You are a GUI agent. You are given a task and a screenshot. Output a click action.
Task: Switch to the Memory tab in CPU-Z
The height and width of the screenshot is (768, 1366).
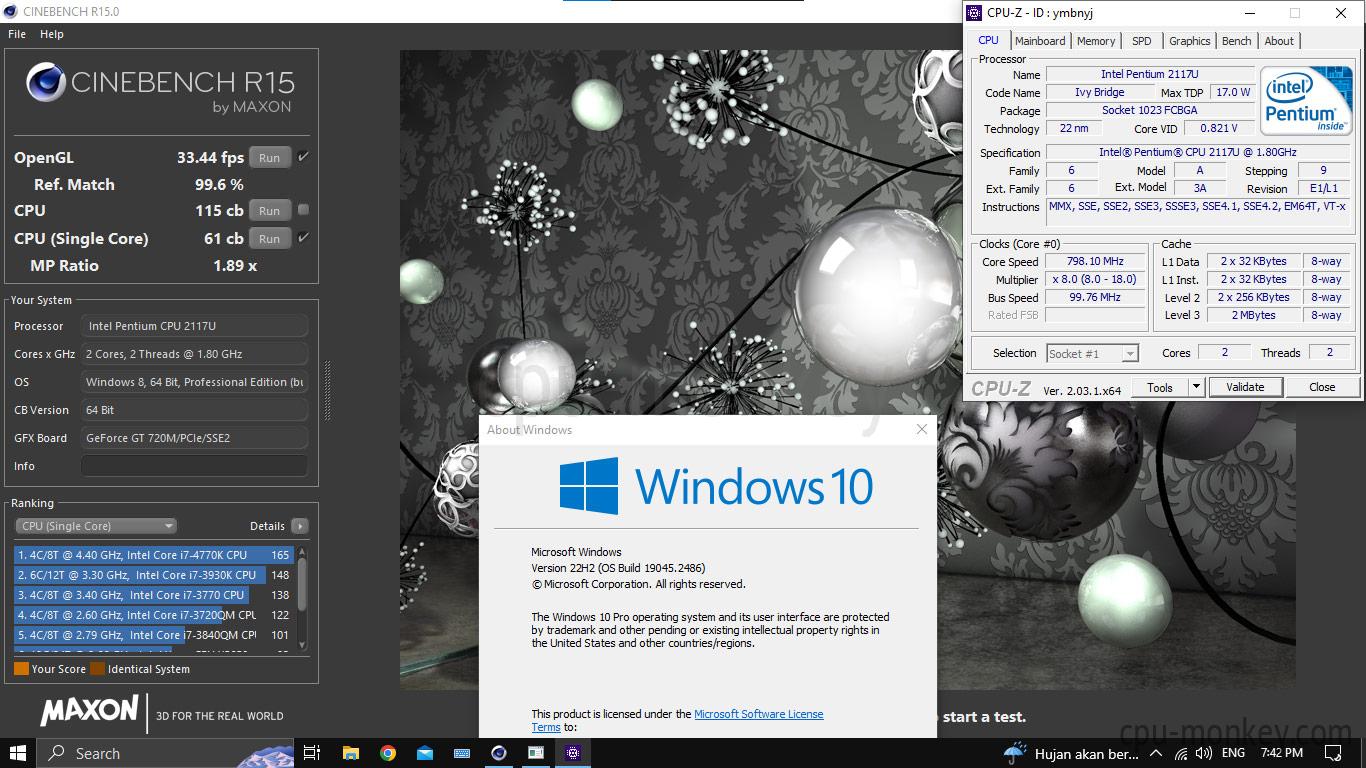[1096, 41]
